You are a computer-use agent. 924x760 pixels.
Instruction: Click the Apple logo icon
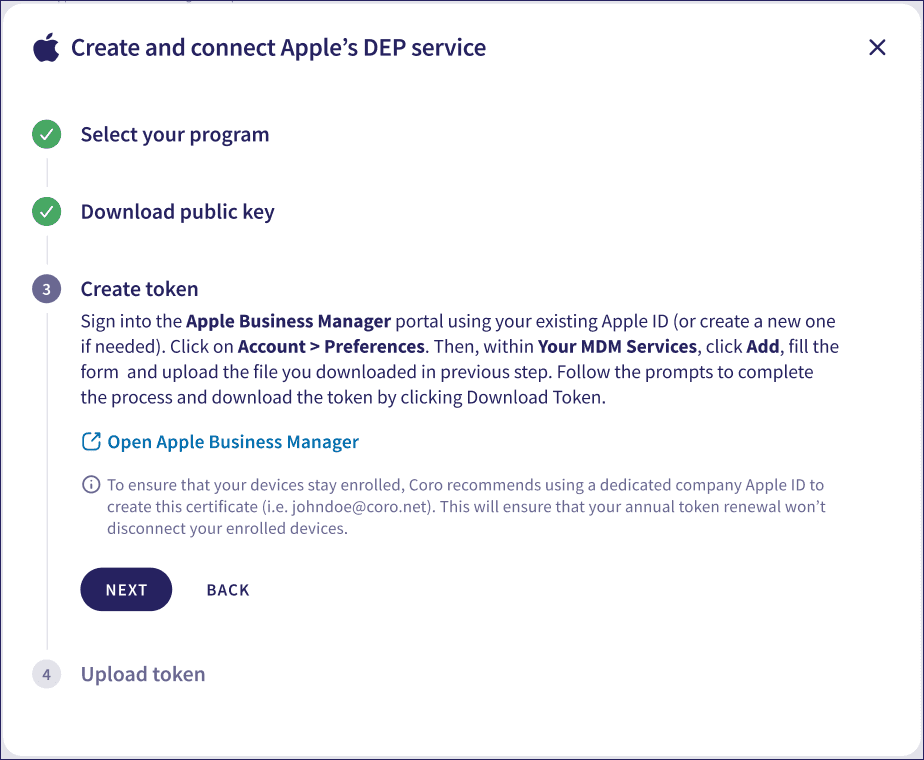tap(46, 47)
